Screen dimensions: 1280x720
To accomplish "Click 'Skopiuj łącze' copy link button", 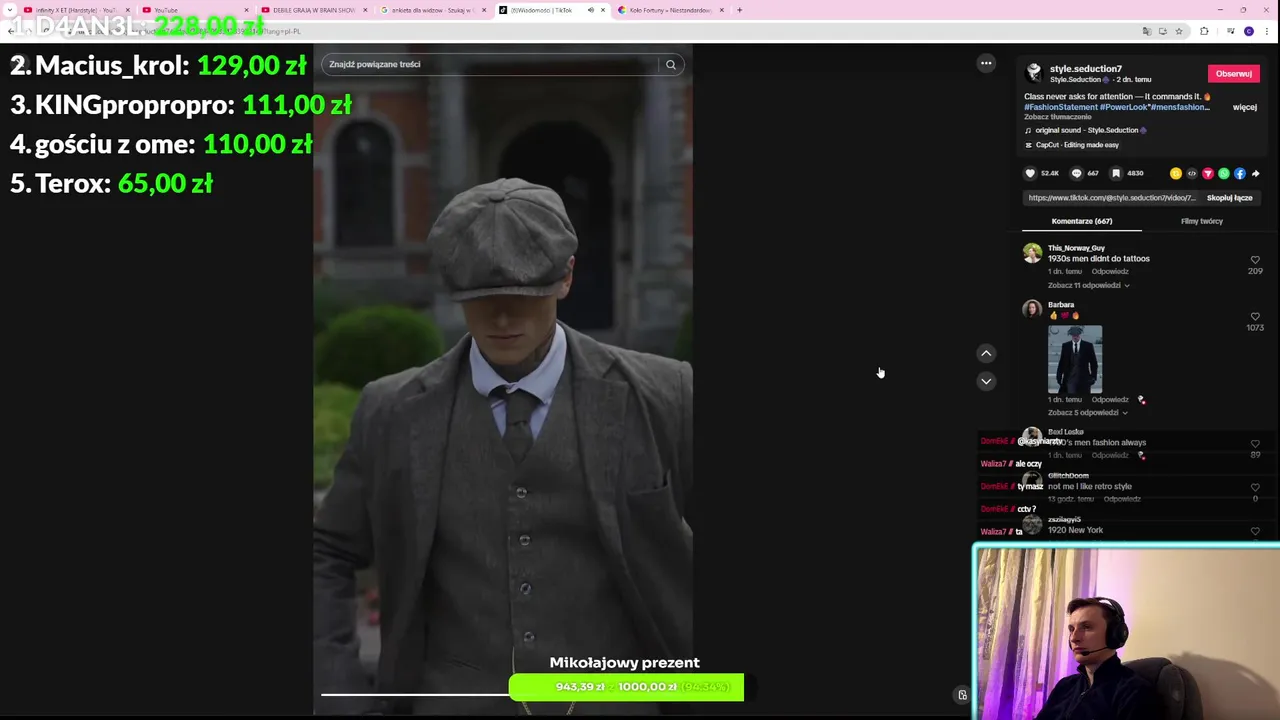I will click(x=1229, y=198).
